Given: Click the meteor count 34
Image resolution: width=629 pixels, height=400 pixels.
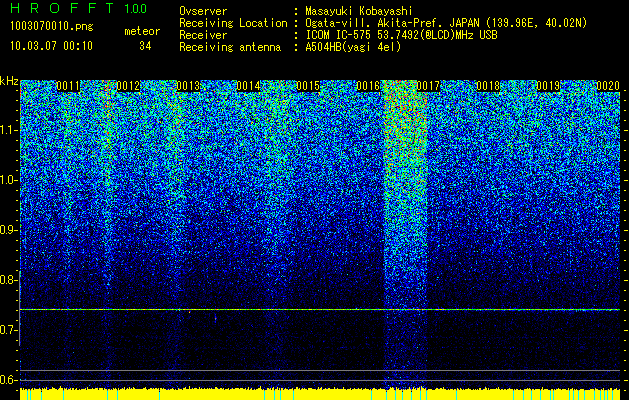Looking at the screenshot, I should click(x=145, y=46).
